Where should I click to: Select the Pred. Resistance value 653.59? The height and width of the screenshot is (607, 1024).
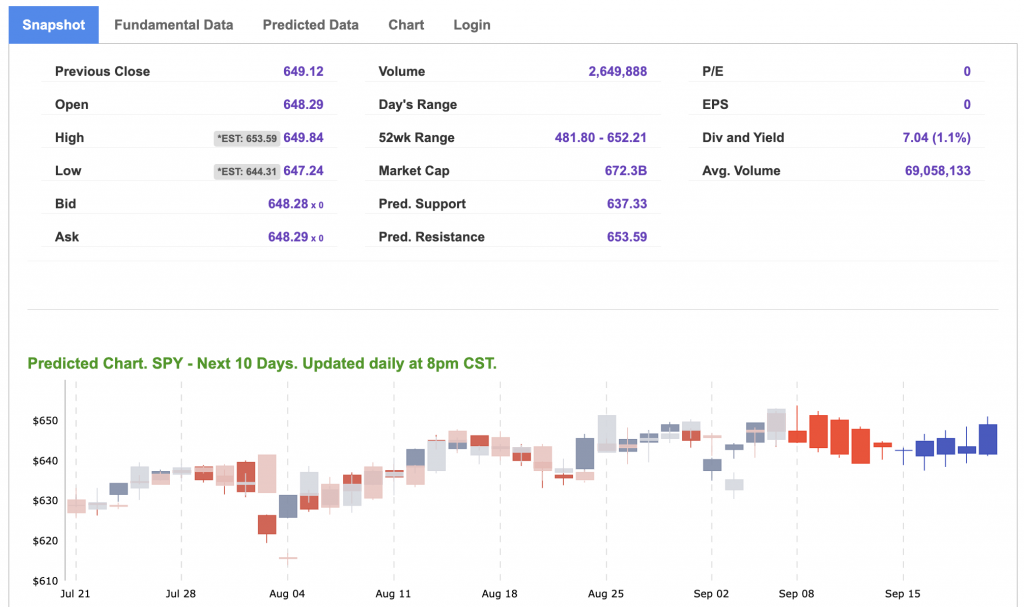pos(627,237)
